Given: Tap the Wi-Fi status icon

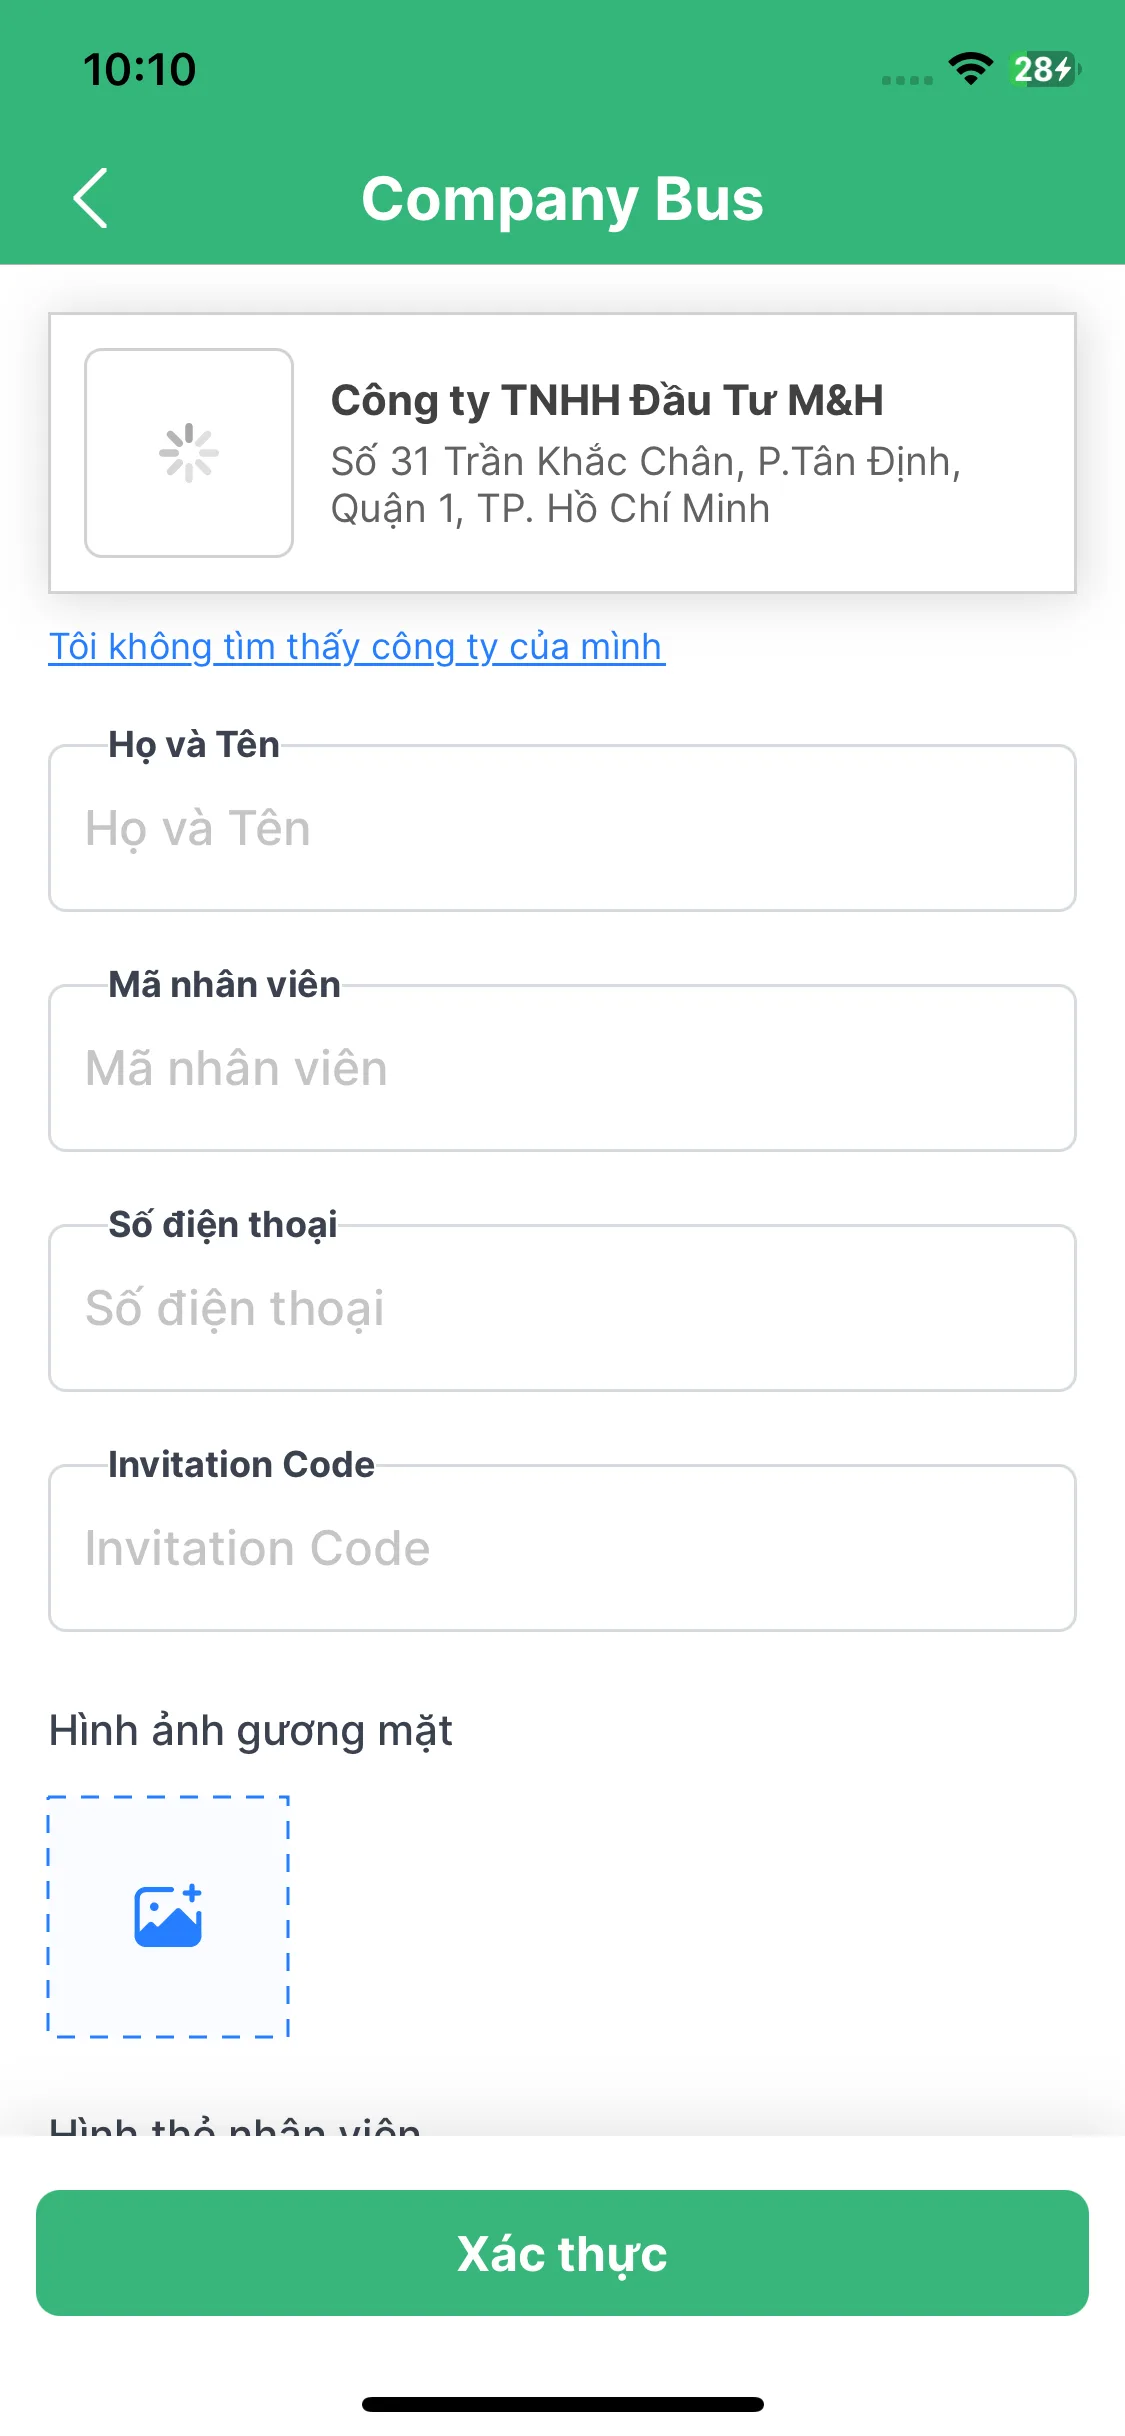Looking at the screenshot, I should tap(970, 69).
